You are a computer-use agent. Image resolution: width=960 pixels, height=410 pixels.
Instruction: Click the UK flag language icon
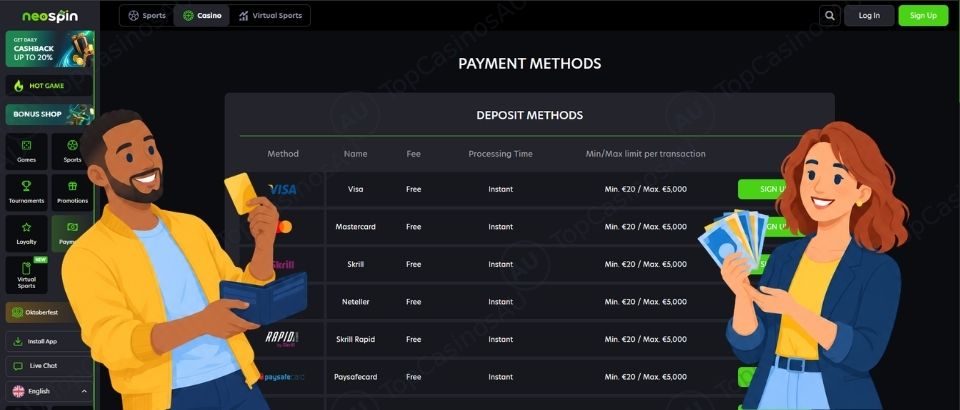pyautogui.click(x=18, y=391)
